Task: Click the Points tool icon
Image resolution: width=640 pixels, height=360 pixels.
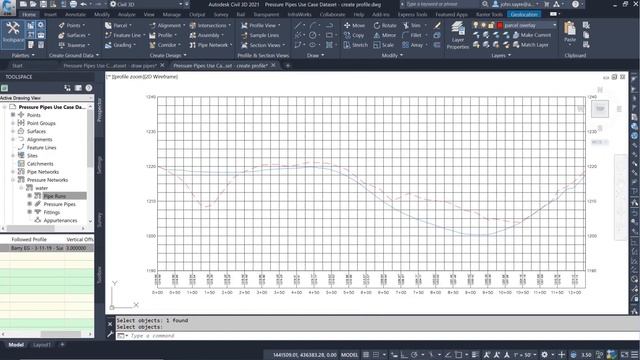Action: [62, 25]
